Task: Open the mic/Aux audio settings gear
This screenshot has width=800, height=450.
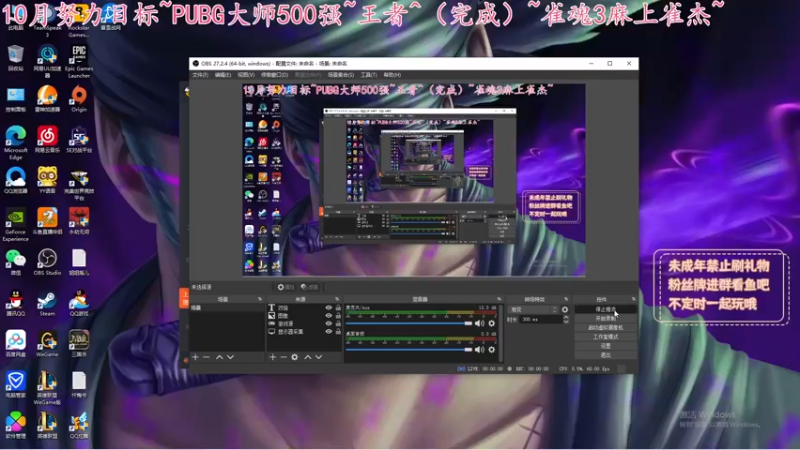Action: [x=491, y=323]
